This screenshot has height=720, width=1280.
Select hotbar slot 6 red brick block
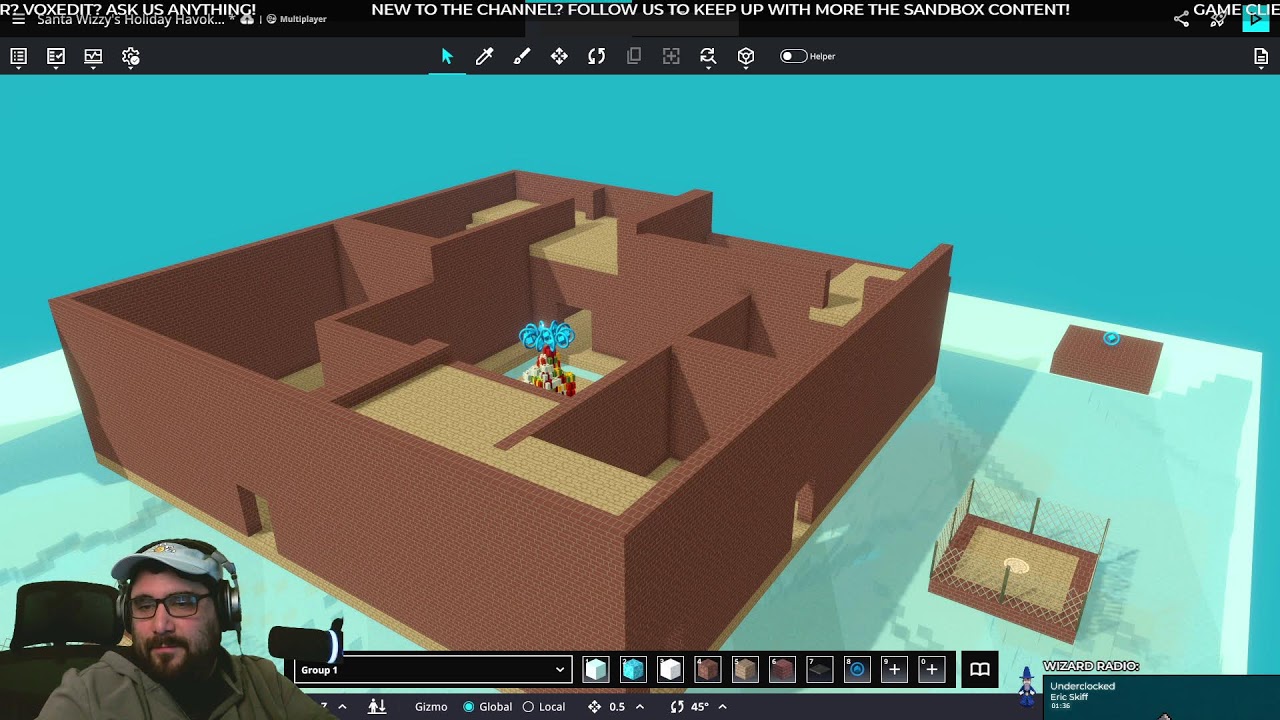[782, 670]
